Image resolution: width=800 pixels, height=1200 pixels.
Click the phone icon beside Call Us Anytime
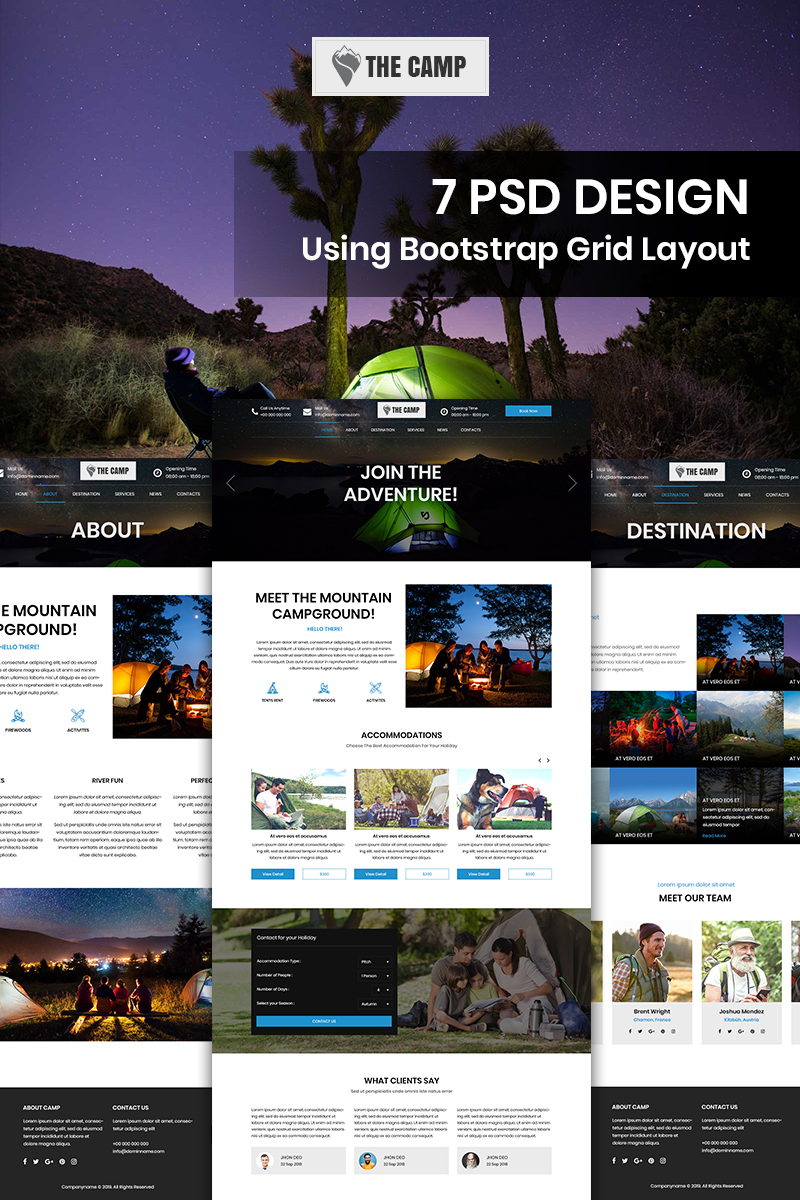(x=254, y=411)
